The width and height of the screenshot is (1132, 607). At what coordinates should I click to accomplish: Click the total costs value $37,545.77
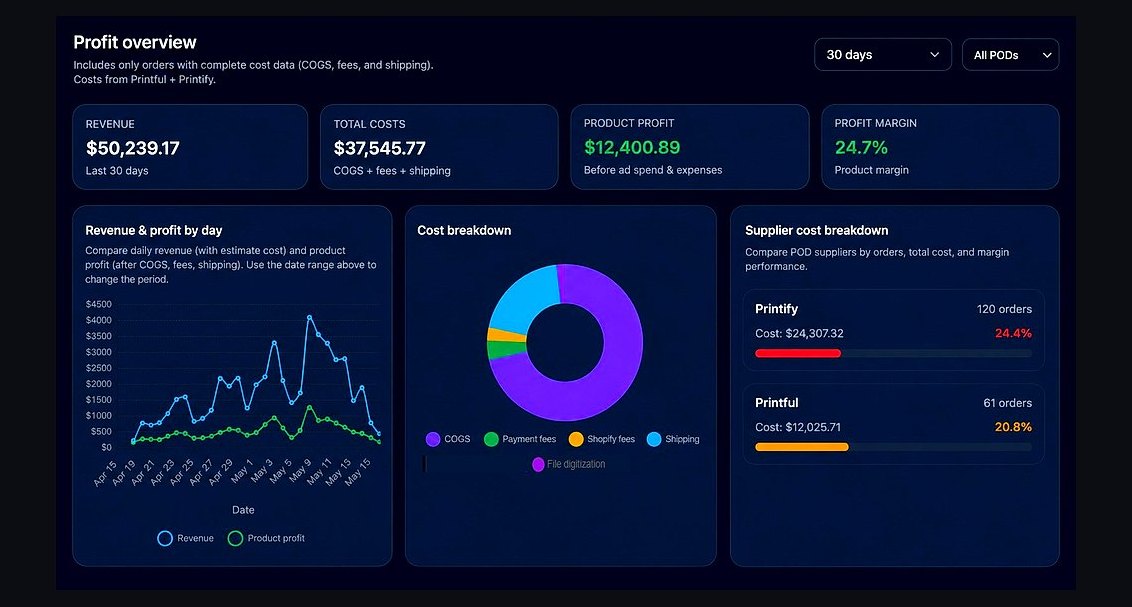tap(380, 148)
